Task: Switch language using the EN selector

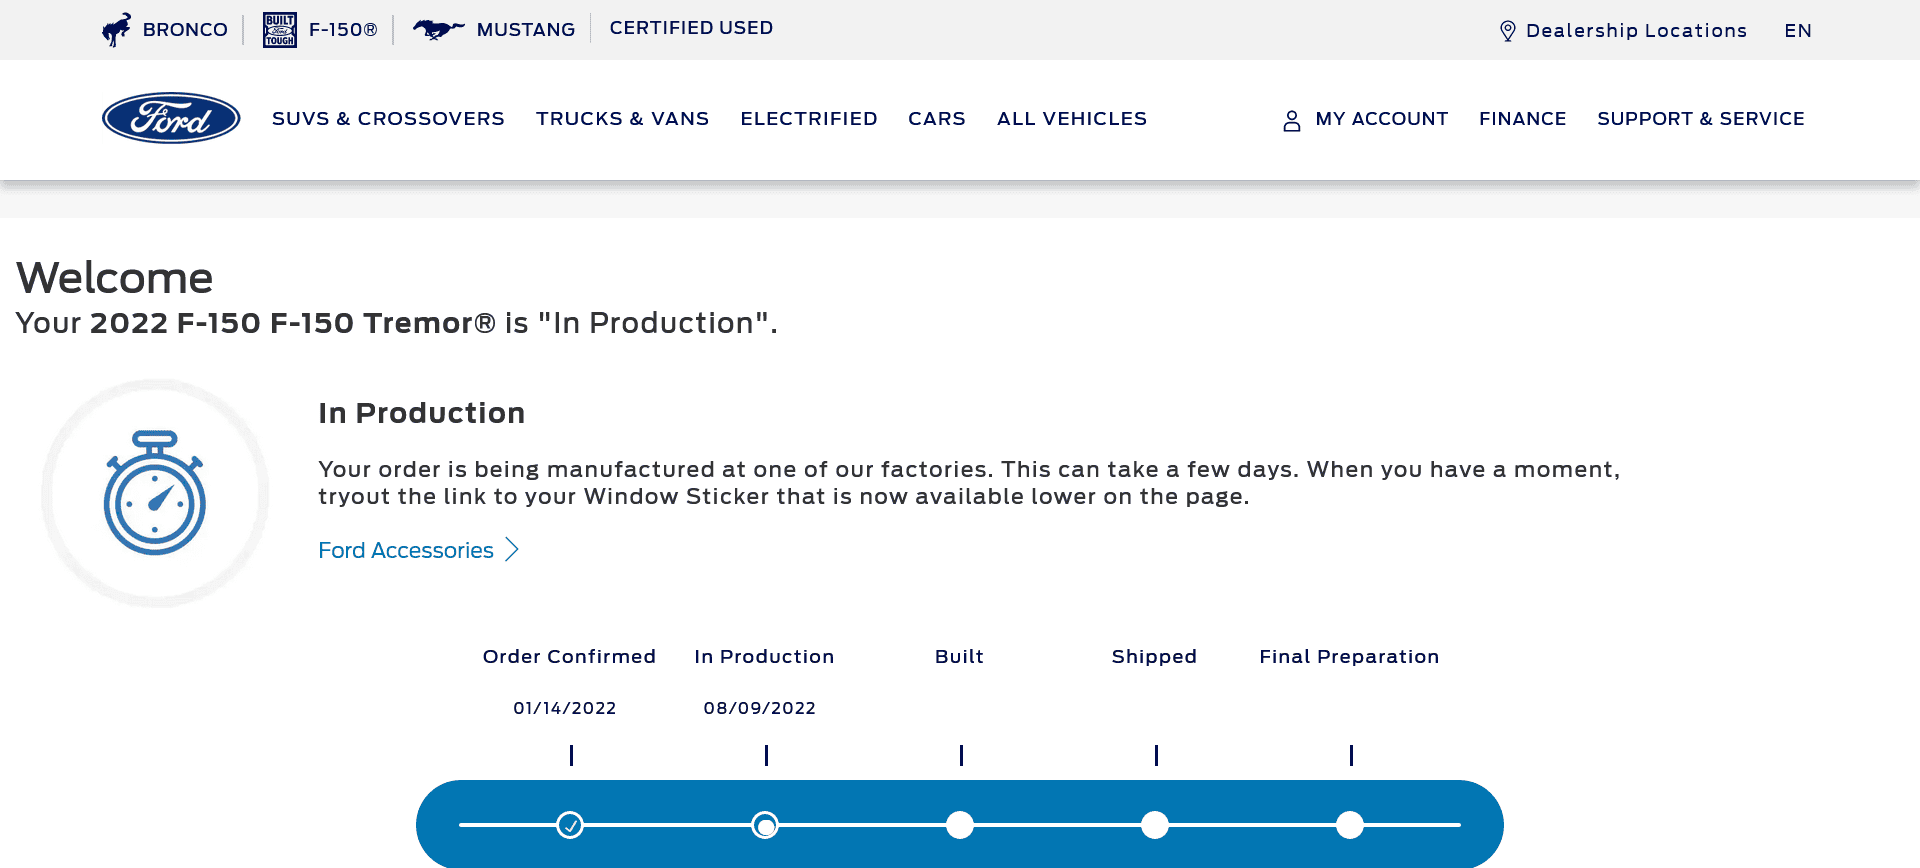Action: pos(1797,31)
